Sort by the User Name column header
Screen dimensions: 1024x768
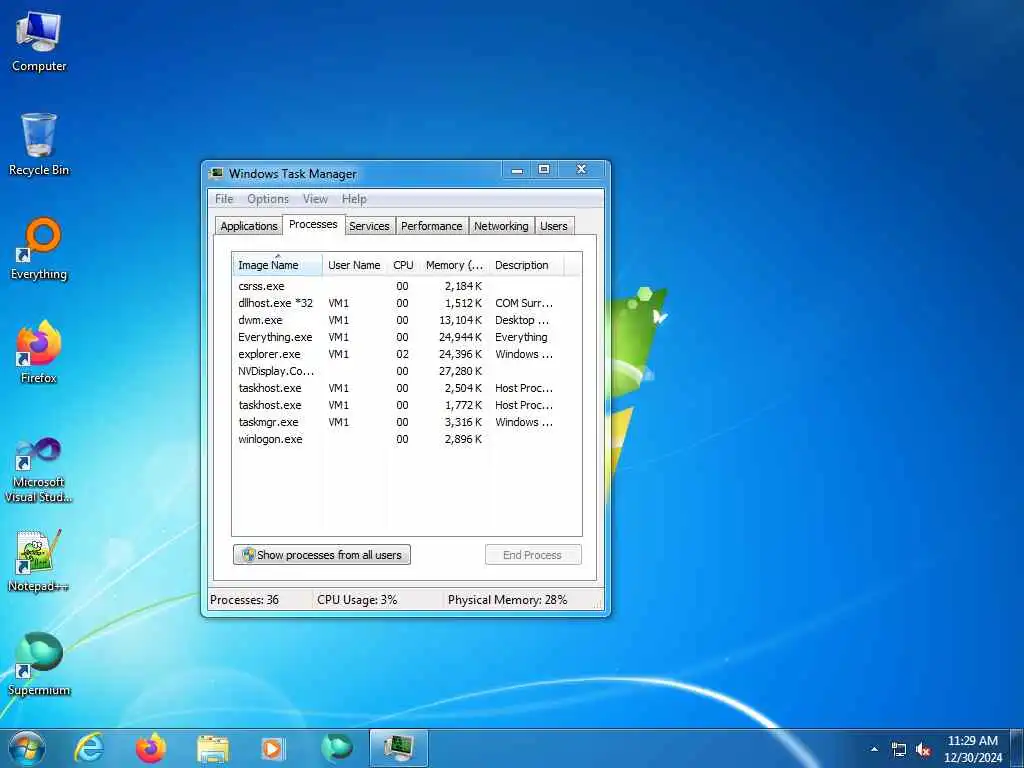pyautogui.click(x=354, y=264)
